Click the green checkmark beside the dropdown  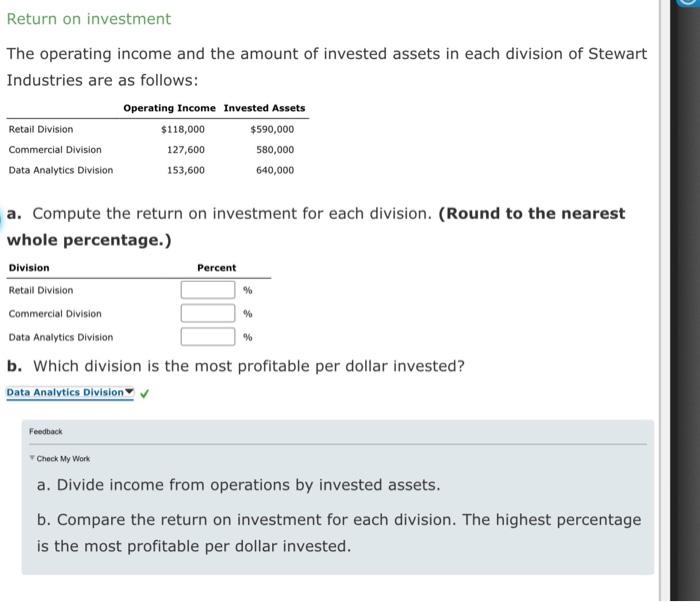tap(145, 393)
